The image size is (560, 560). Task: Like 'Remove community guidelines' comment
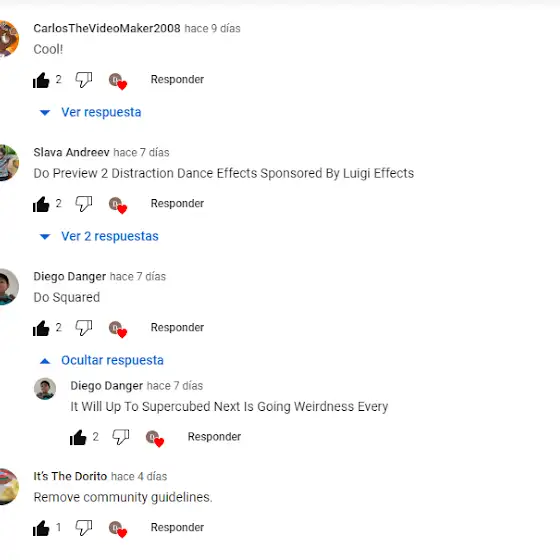41,528
